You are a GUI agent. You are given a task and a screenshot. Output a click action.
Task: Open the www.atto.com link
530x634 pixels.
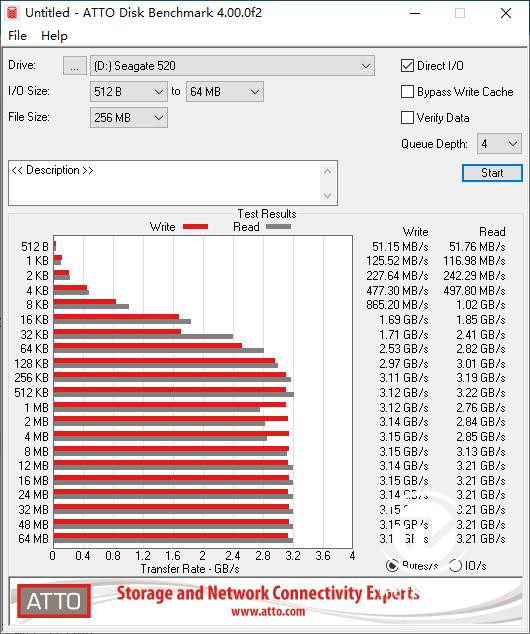point(268,611)
